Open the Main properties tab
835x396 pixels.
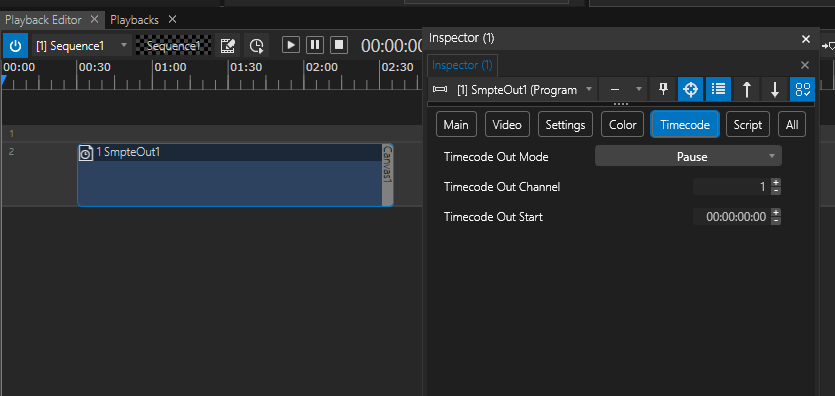pyautogui.click(x=456, y=125)
